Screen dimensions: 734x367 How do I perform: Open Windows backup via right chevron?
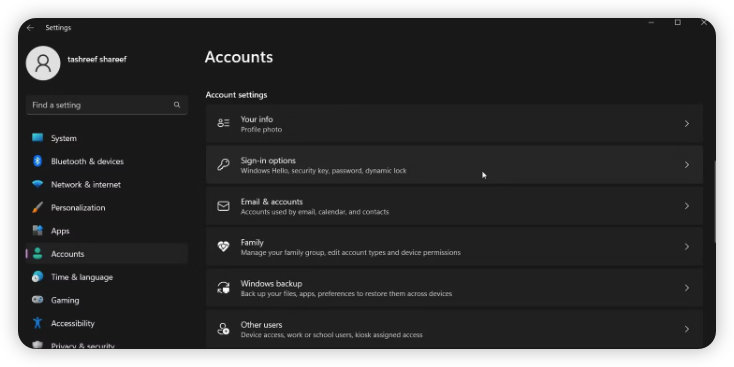(687, 288)
